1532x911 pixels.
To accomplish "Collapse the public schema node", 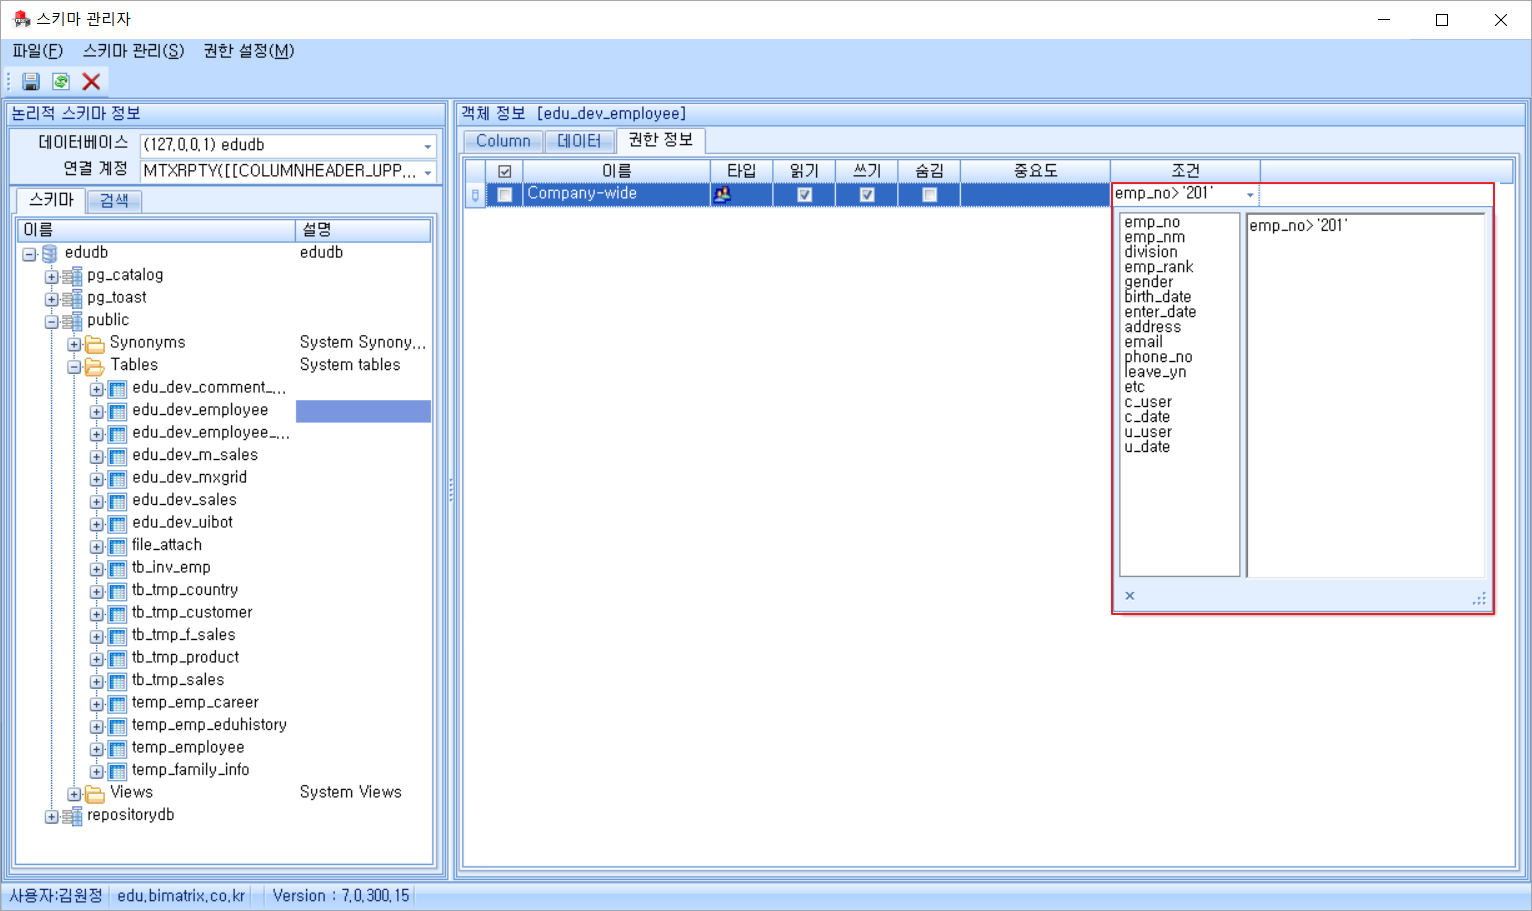I will click(51, 322).
